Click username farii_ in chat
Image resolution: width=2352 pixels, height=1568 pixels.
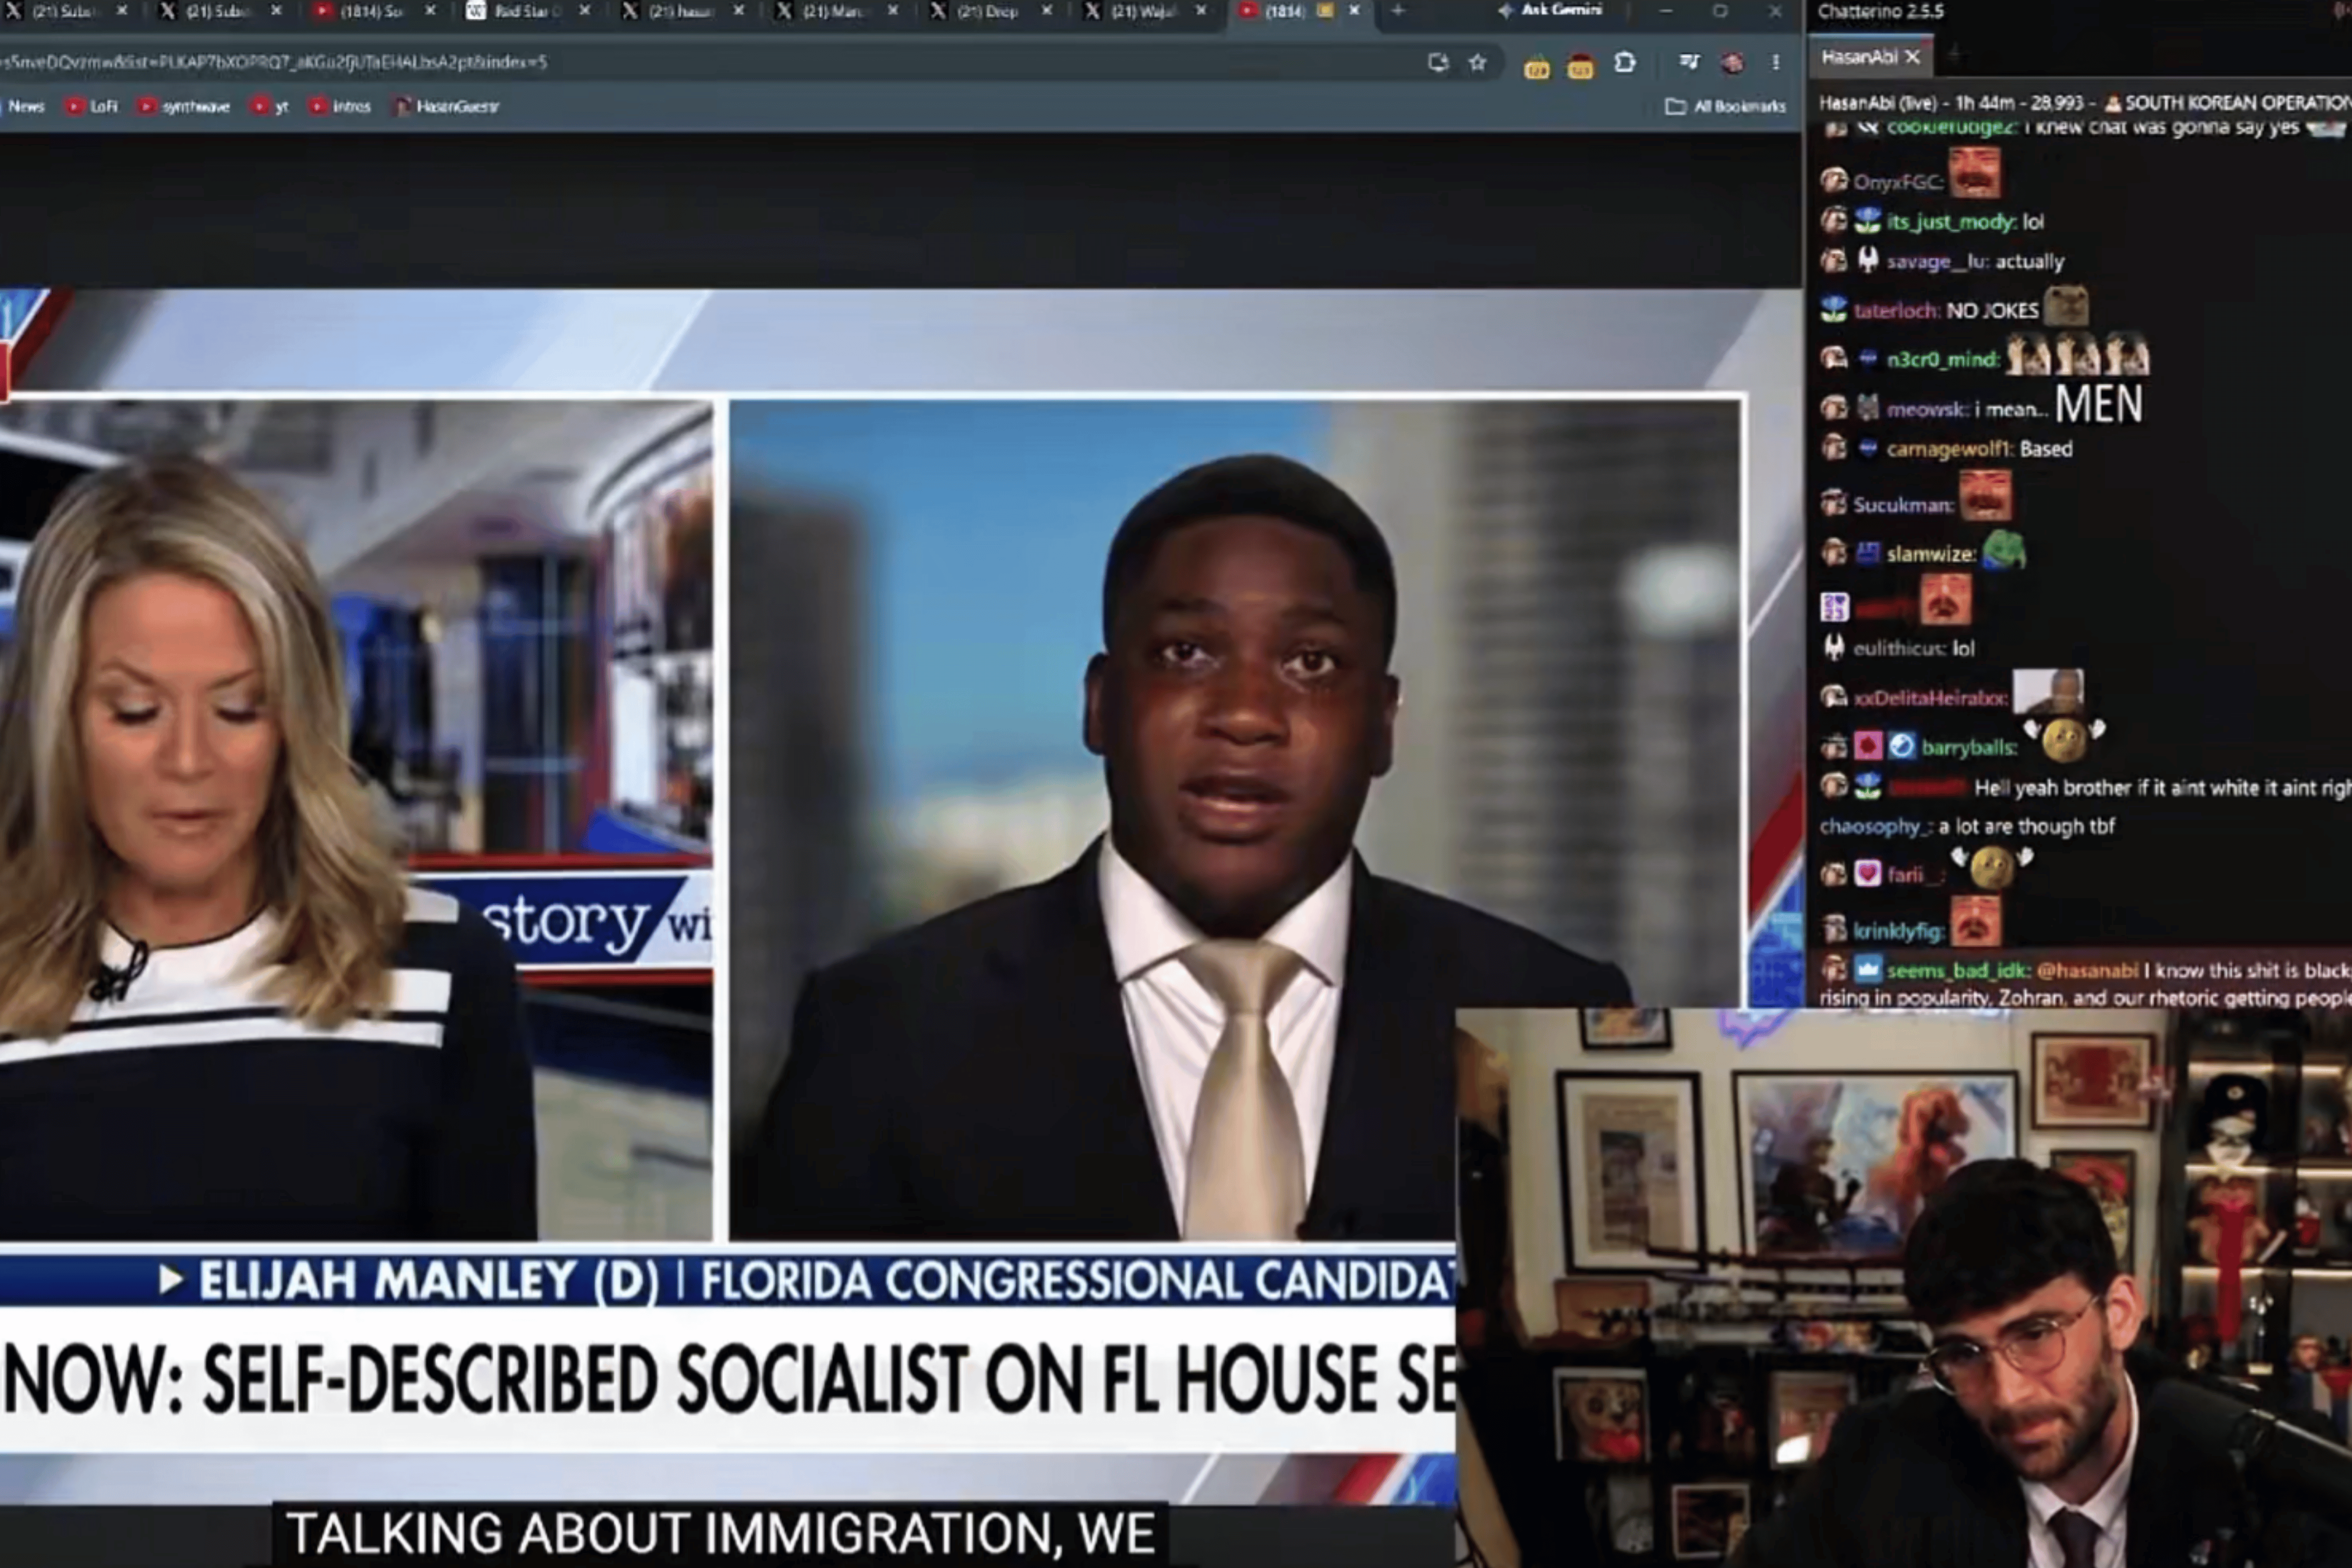click(1916, 875)
